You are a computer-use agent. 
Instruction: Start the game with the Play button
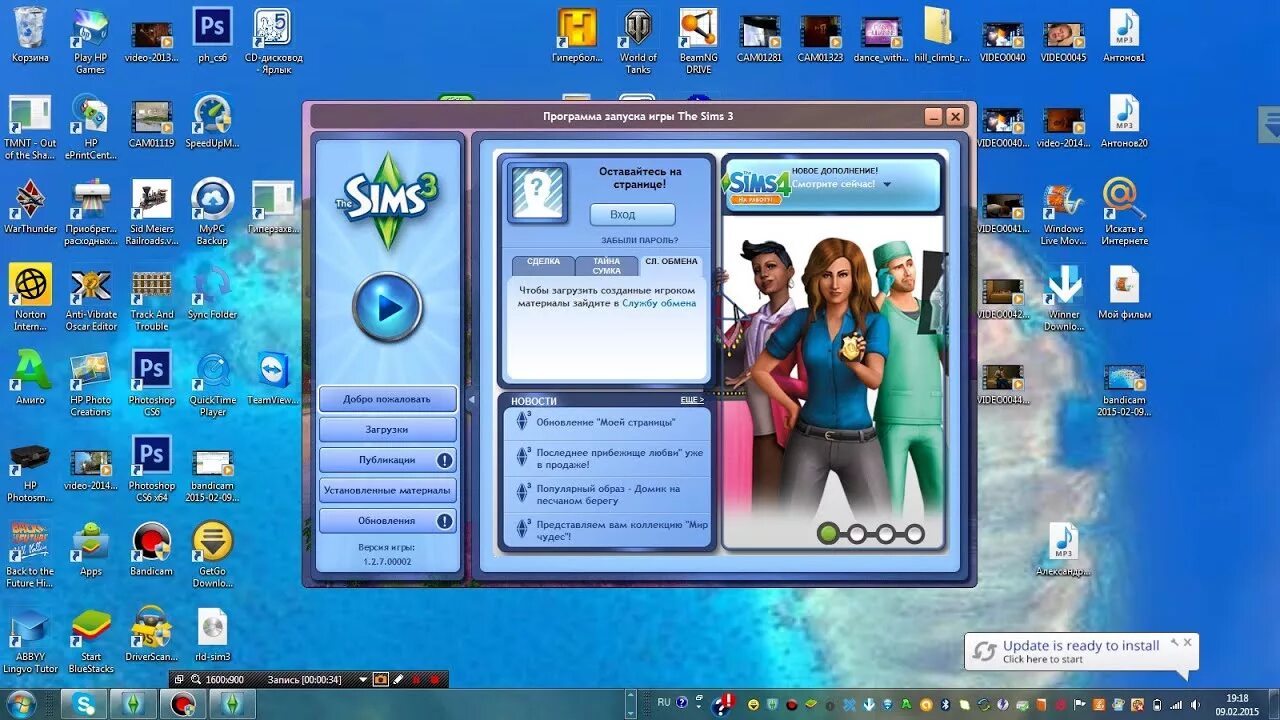(387, 307)
